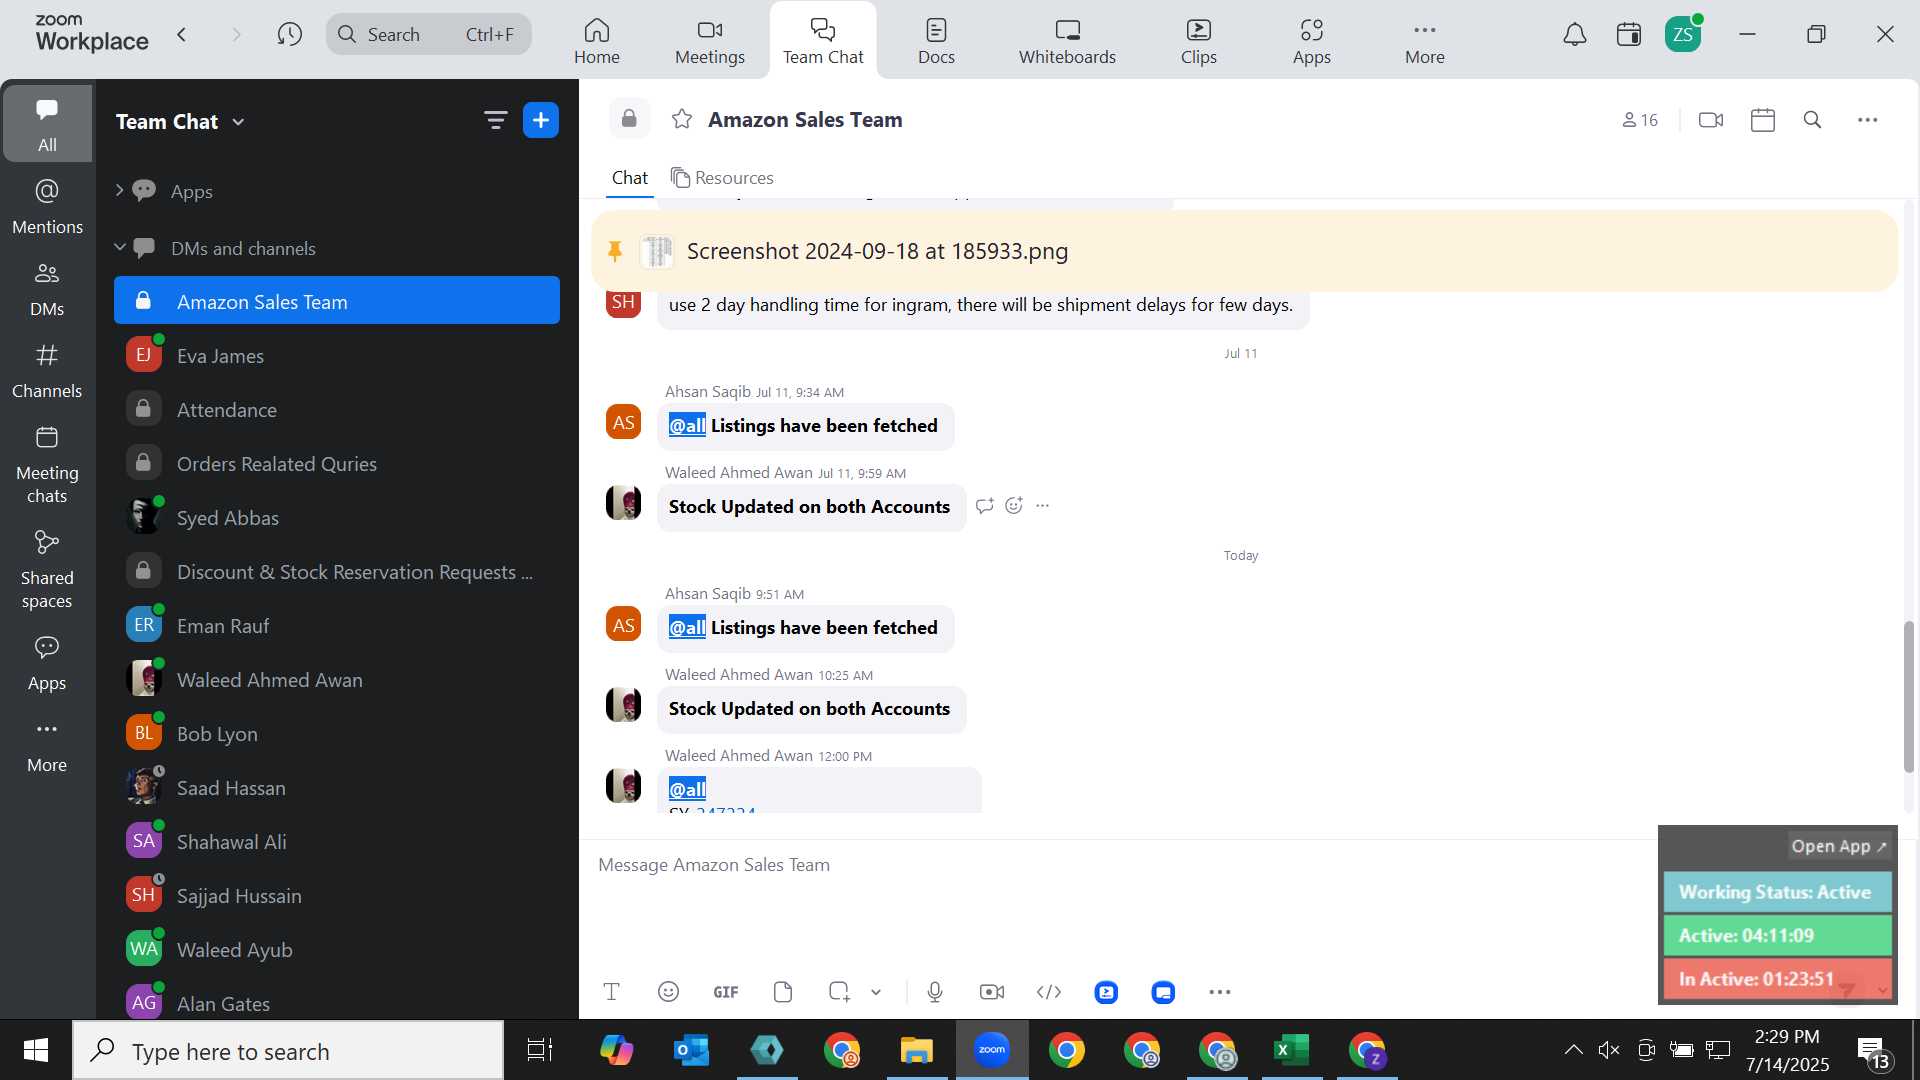This screenshot has width=1920, height=1080.
Task: Open the Docs tab
Action: pos(937,41)
